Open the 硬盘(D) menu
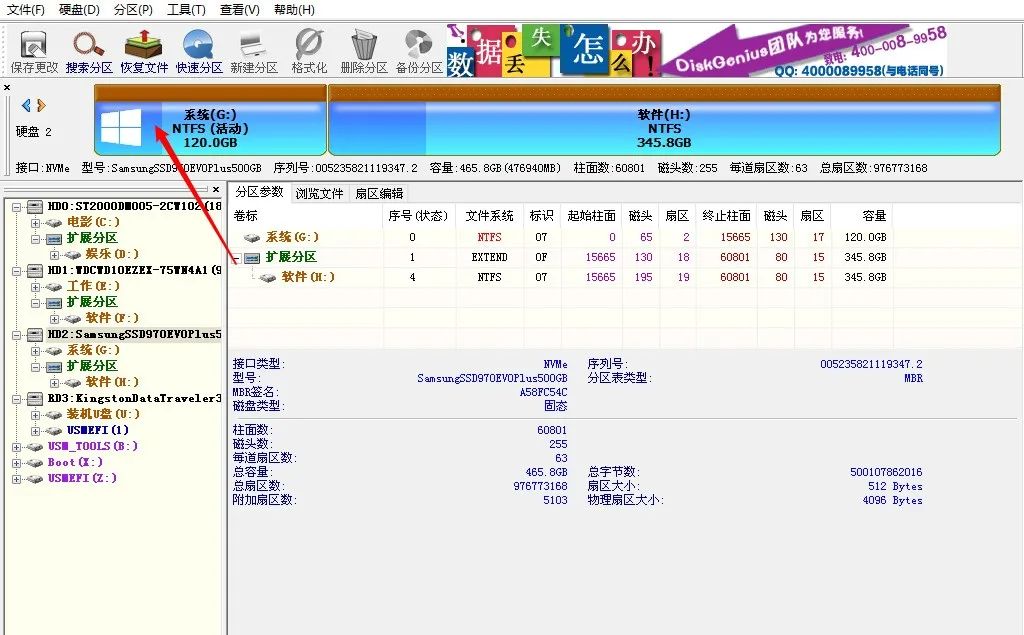The height and width of the screenshot is (635, 1024). coord(79,10)
